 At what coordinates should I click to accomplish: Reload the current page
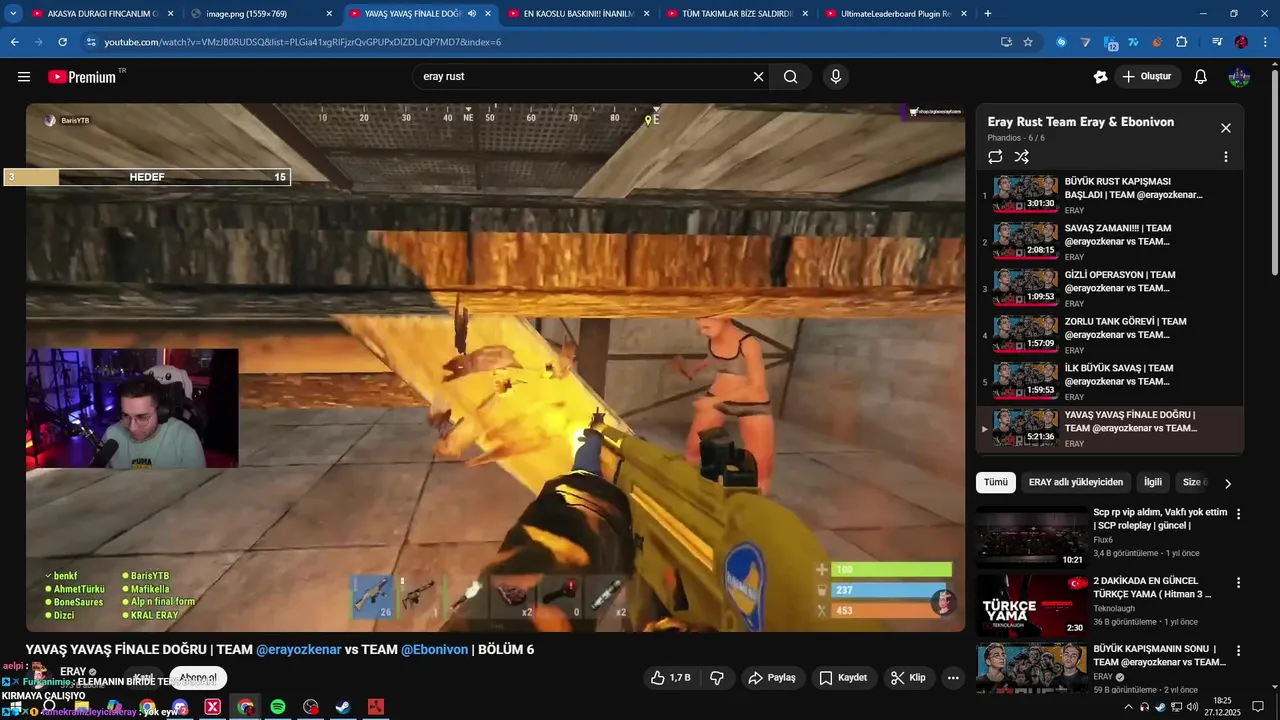62,42
